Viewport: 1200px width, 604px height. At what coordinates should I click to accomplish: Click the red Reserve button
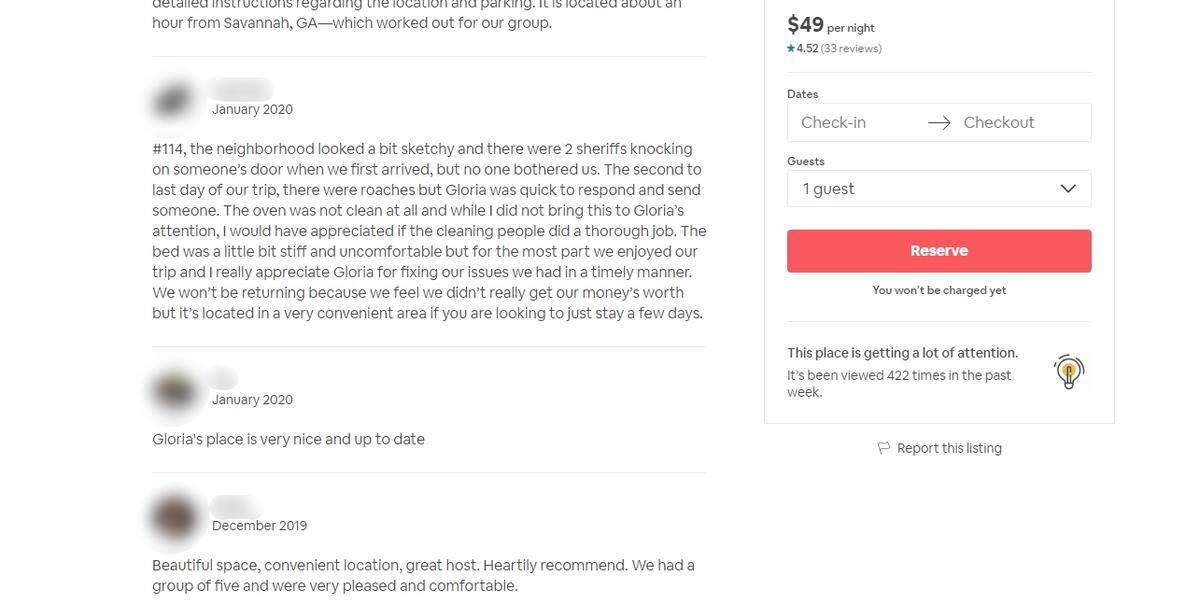click(939, 251)
